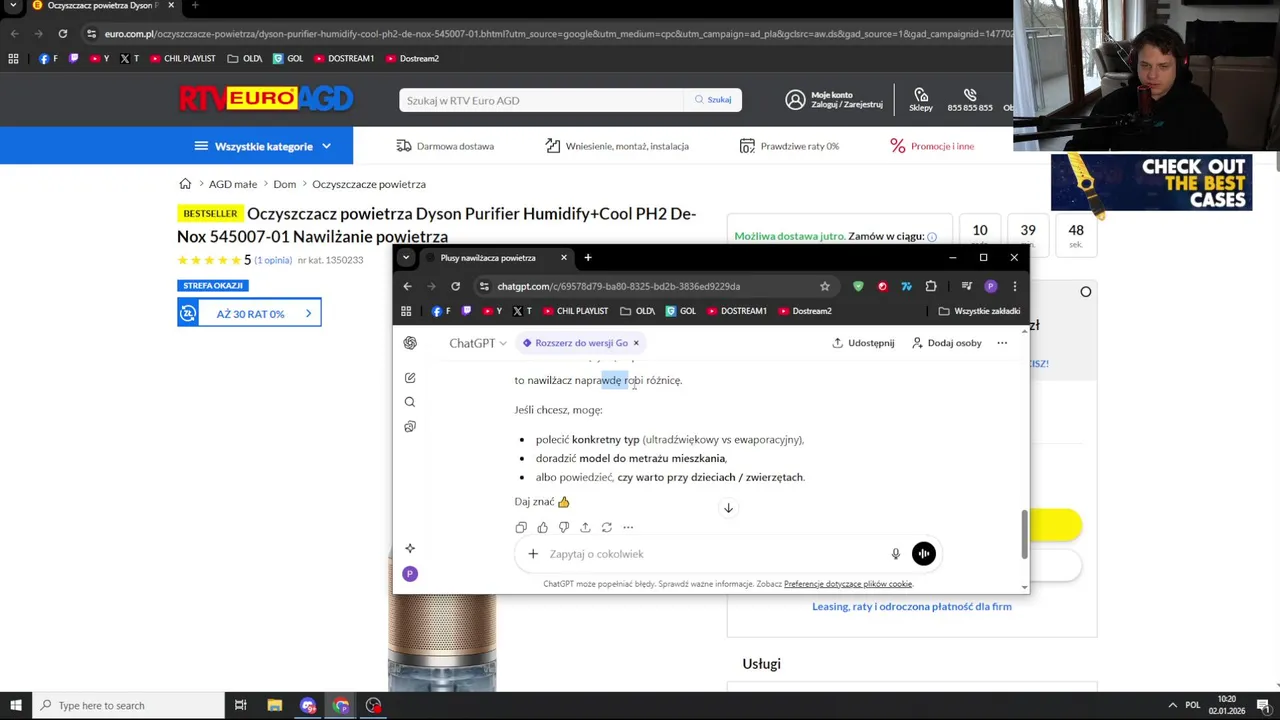Open the red extension icon in ChatGPT window
Viewport: 1280px width, 720px height.
point(882,286)
